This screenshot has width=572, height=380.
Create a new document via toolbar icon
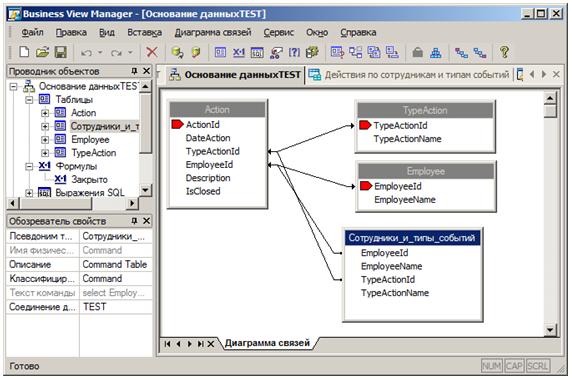pyautogui.click(x=24, y=52)
